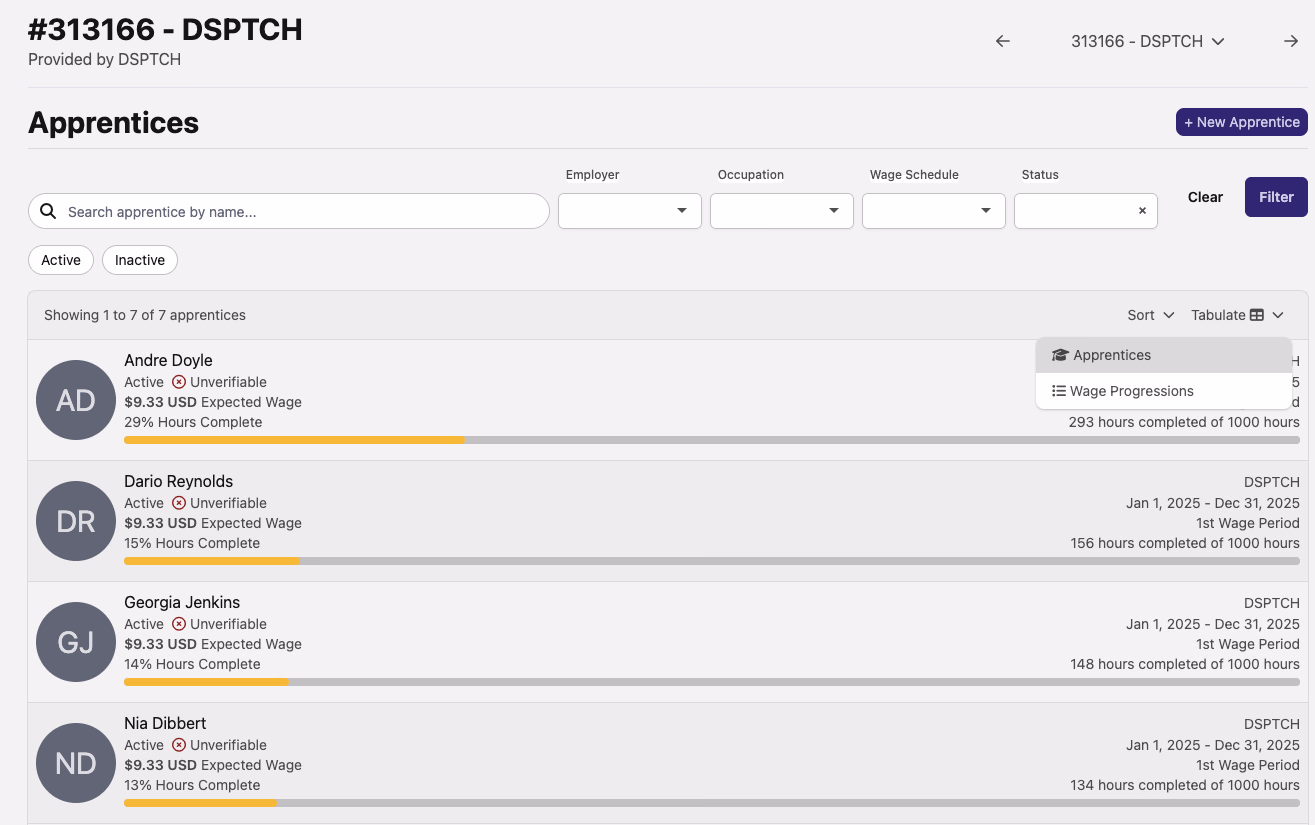Click the DR avatar for Dario Reynolds

coord(76,521)
